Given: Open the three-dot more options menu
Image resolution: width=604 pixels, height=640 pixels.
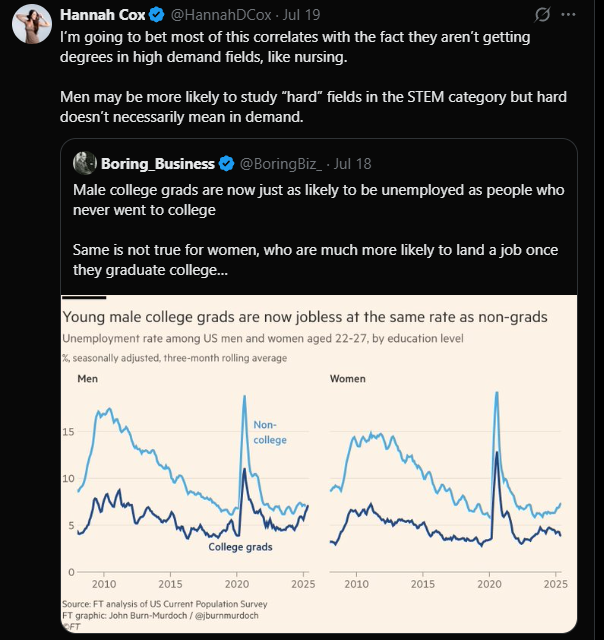Looking at the screenshot, I should (x=568, y=15).
